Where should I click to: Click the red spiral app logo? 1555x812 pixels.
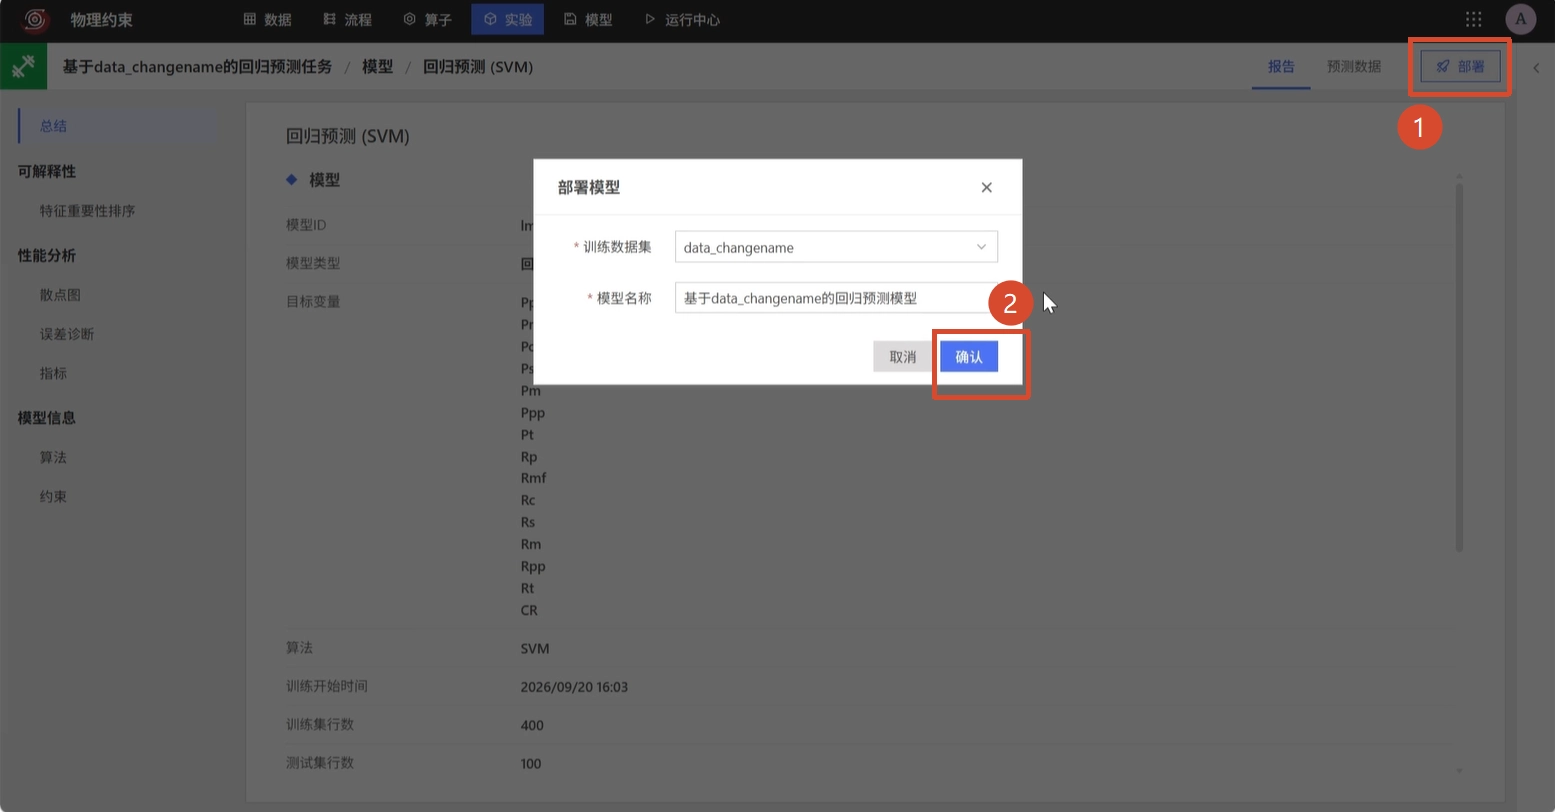point(36,19)
